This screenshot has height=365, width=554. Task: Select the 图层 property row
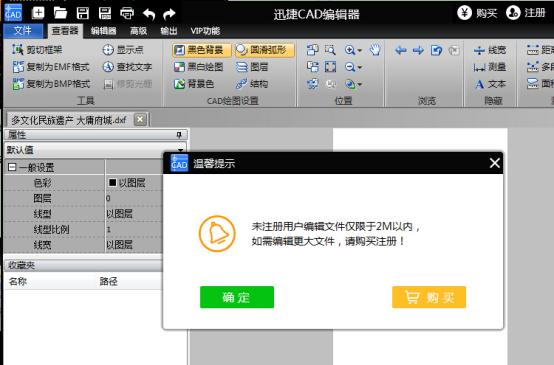coord(83,198)
